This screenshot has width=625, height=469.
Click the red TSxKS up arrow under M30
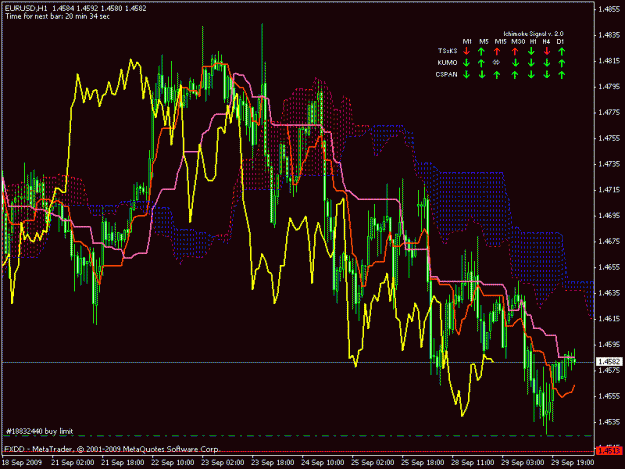pyautogui.click(x=515, y=51)
